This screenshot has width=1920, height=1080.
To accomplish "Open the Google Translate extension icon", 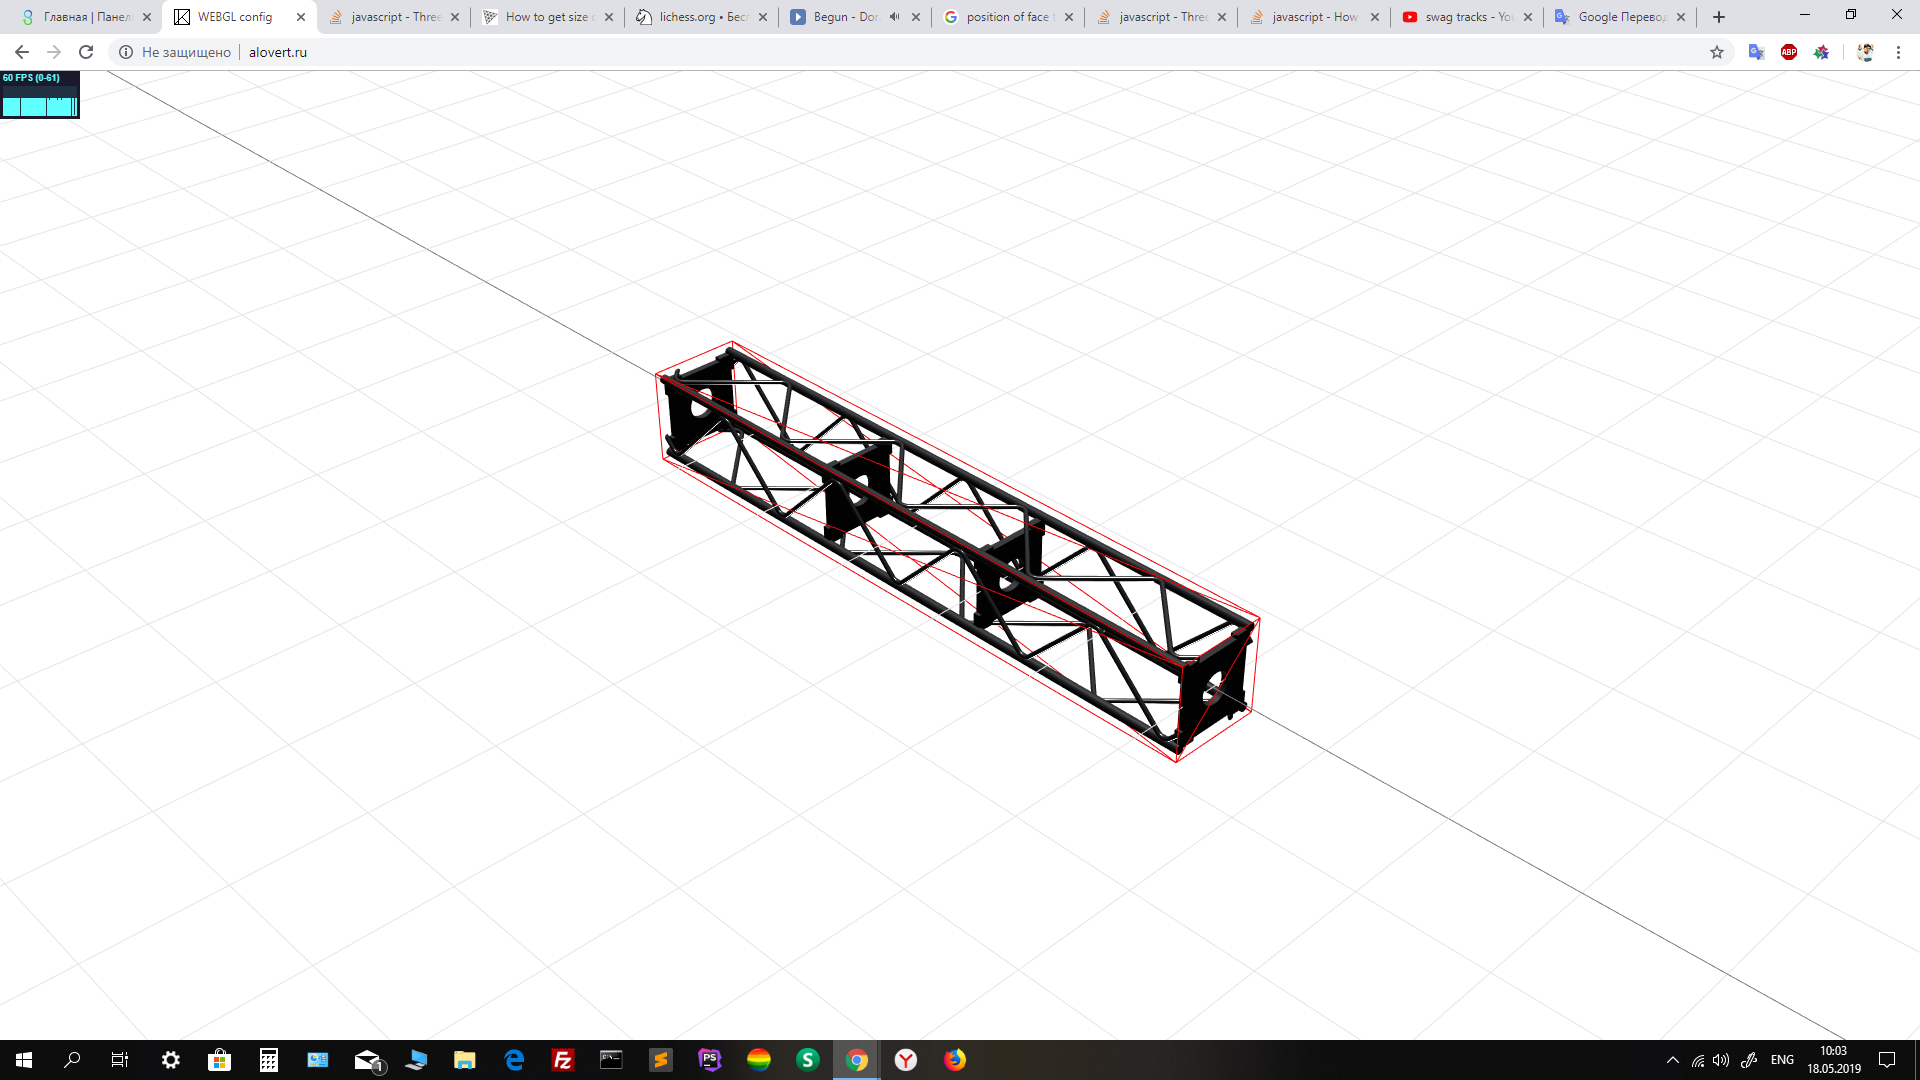I will pyautogui.click(x=1756, y=52).
